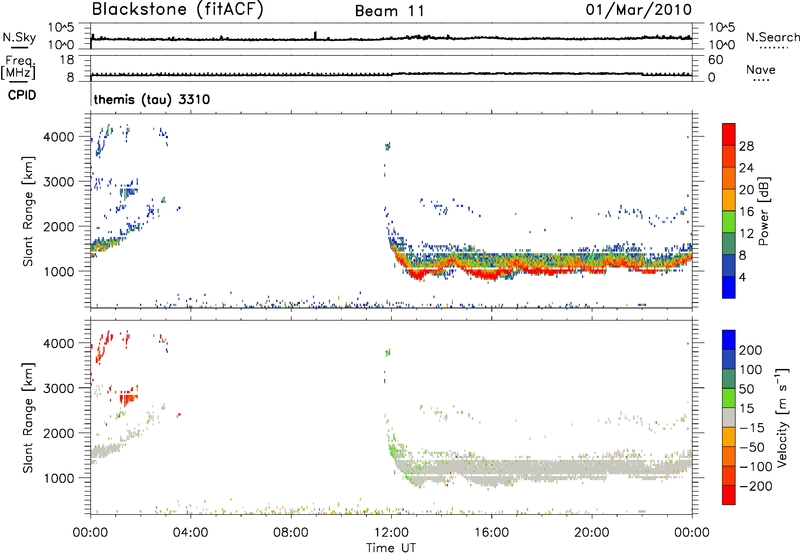The width and height of the screenshot is (800, 554).
Task: Click the '60' Nave axis tick
Action: pos(715,60)
